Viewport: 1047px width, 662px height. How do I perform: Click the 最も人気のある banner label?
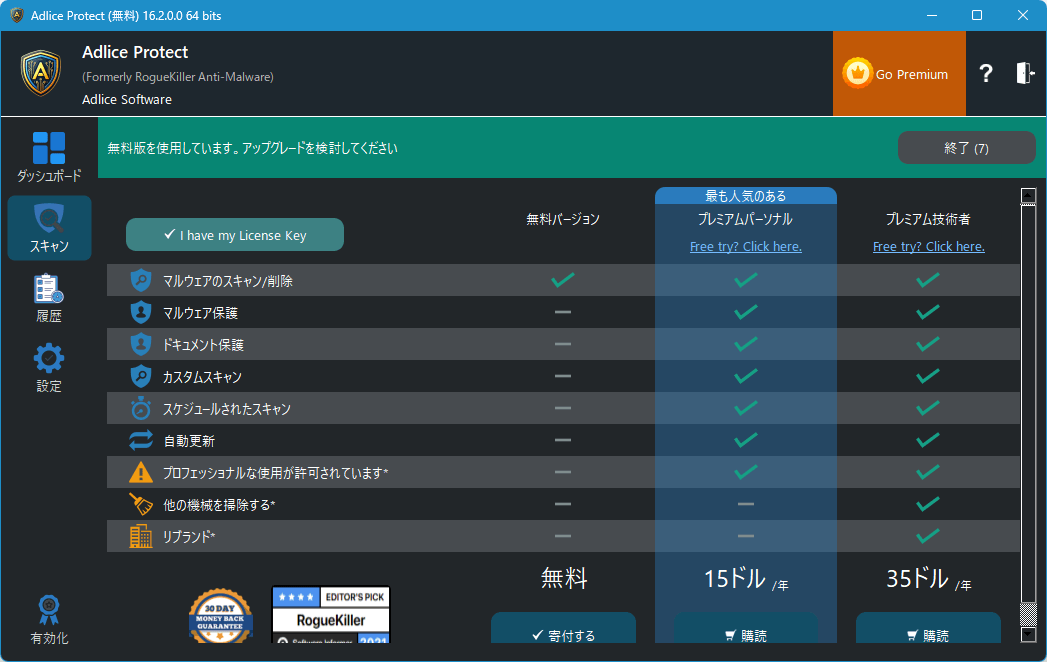pyautogui.click(x=746, y=196)
